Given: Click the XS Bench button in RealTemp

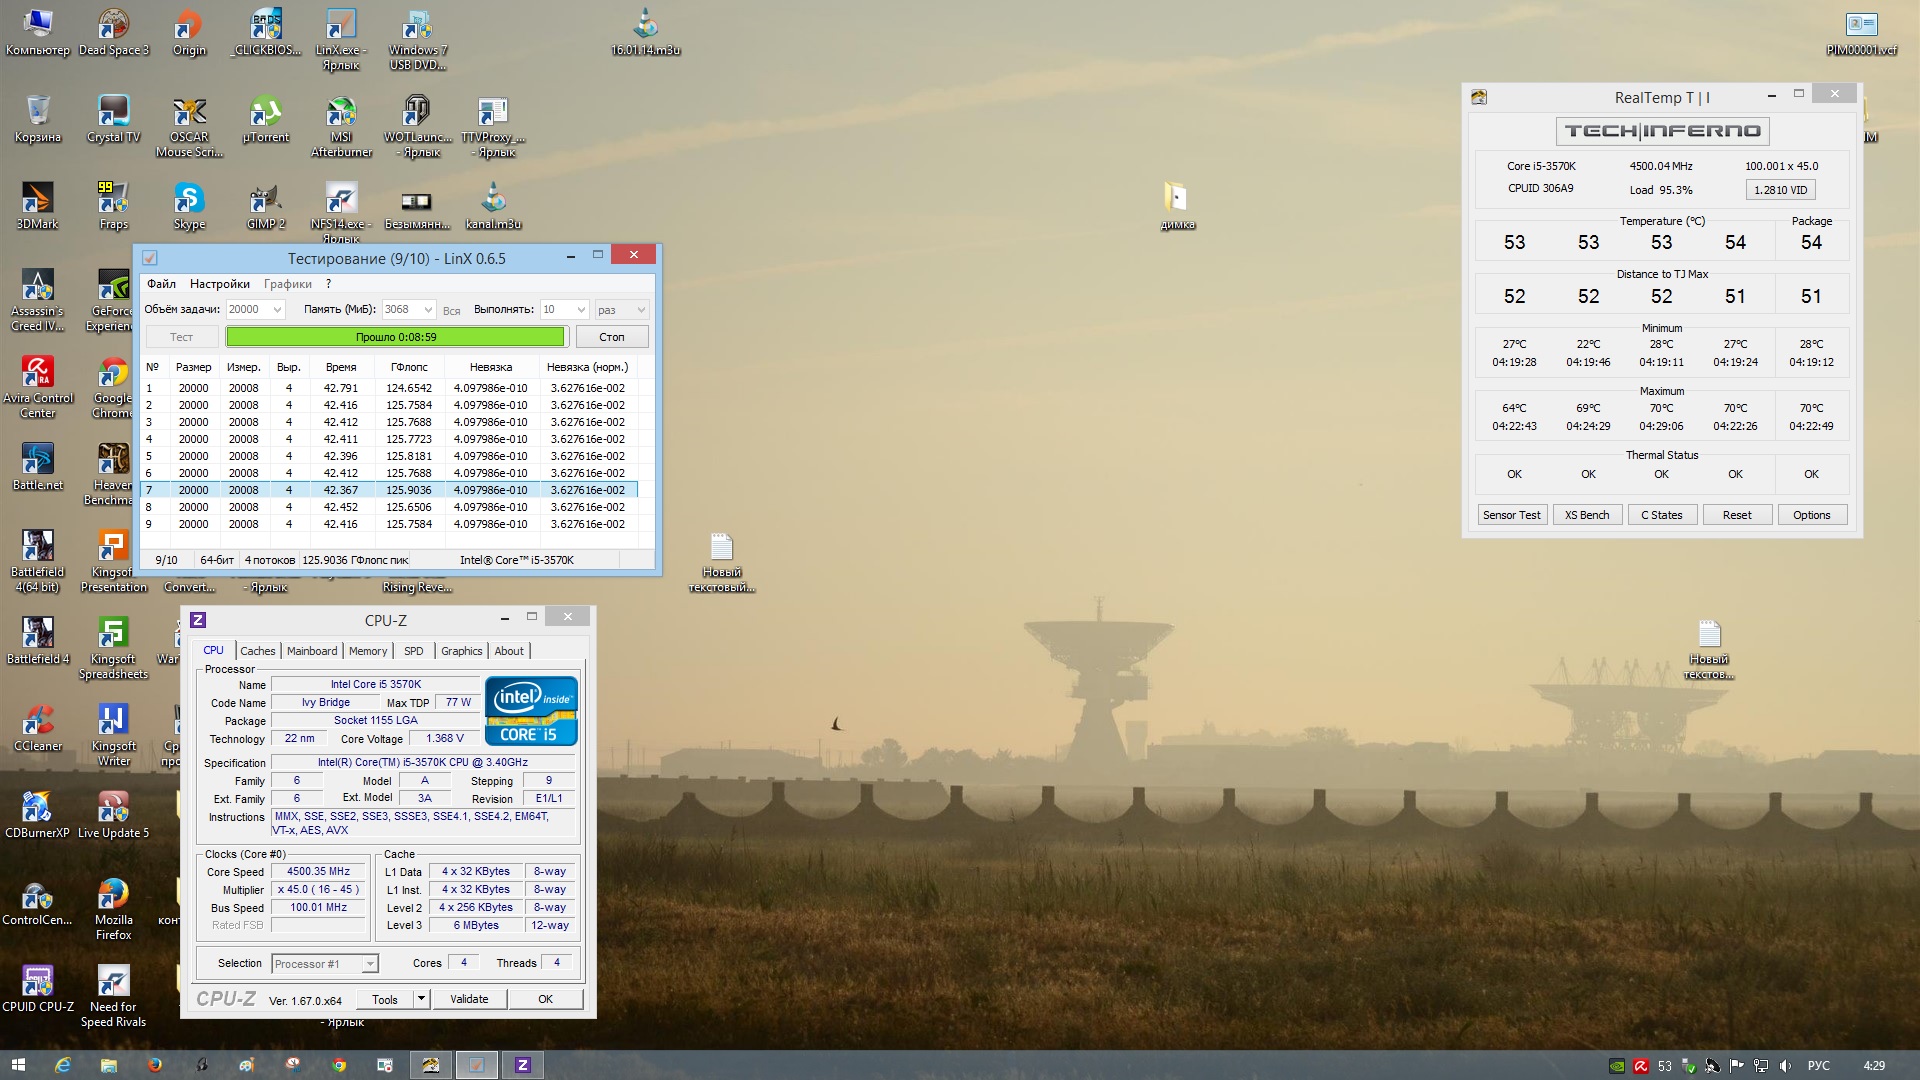Looking at the screenshot, I should pos(1587,515).
